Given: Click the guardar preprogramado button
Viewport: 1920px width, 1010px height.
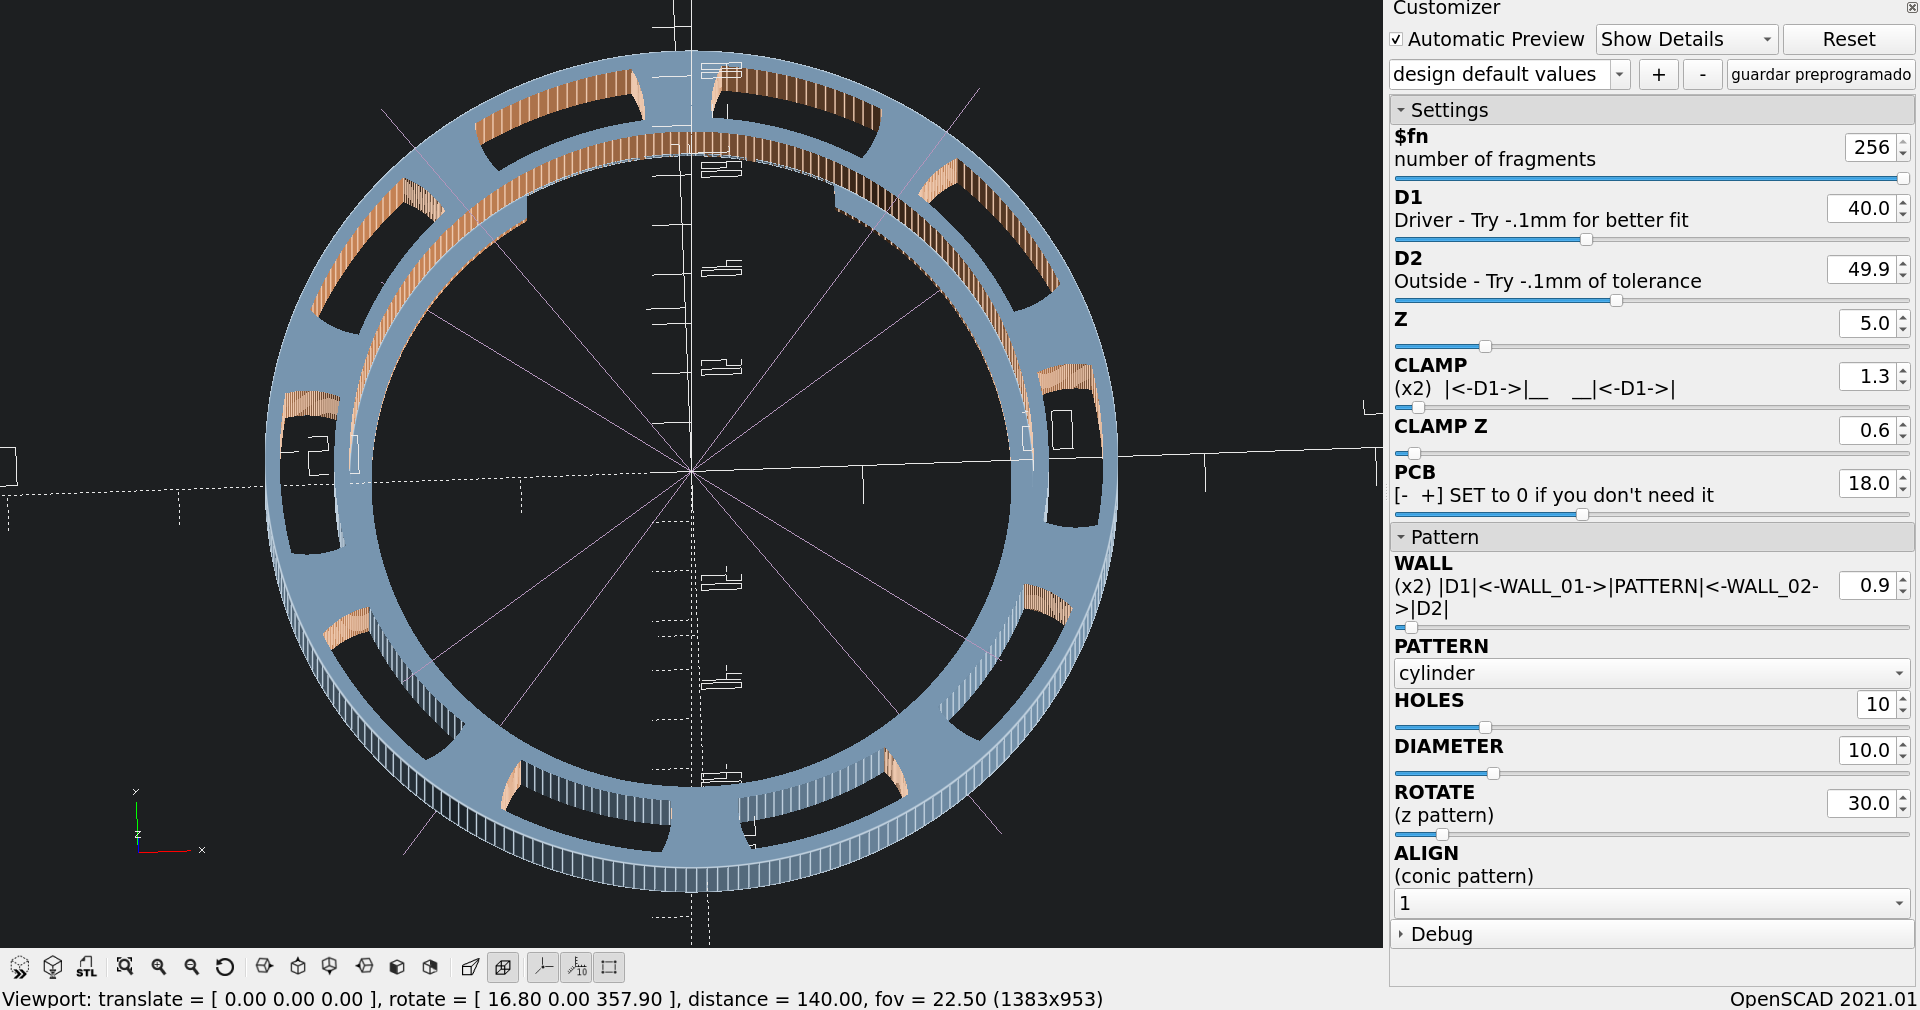Looking at the screenshot, I should [x=1821, y=75].
